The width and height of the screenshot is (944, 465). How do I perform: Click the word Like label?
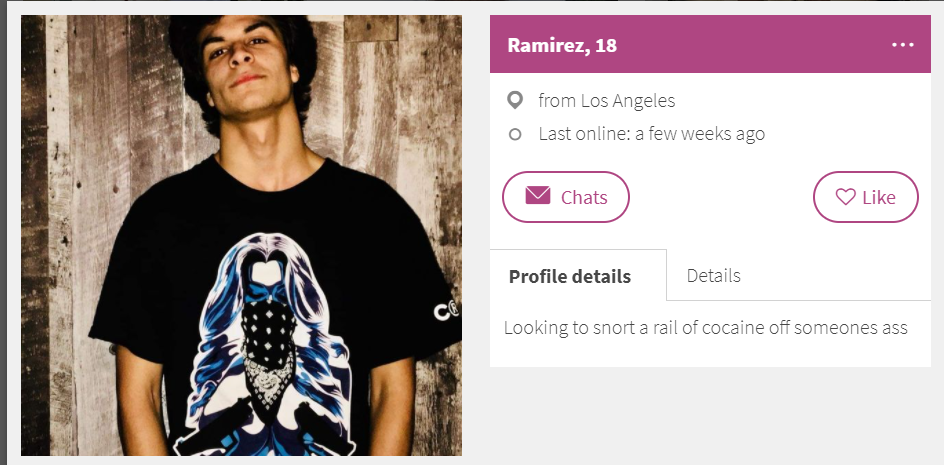pos(879,198)
